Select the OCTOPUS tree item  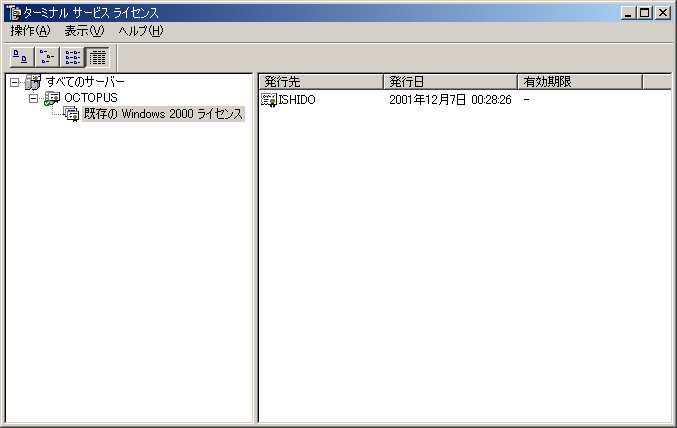(91, 98)
